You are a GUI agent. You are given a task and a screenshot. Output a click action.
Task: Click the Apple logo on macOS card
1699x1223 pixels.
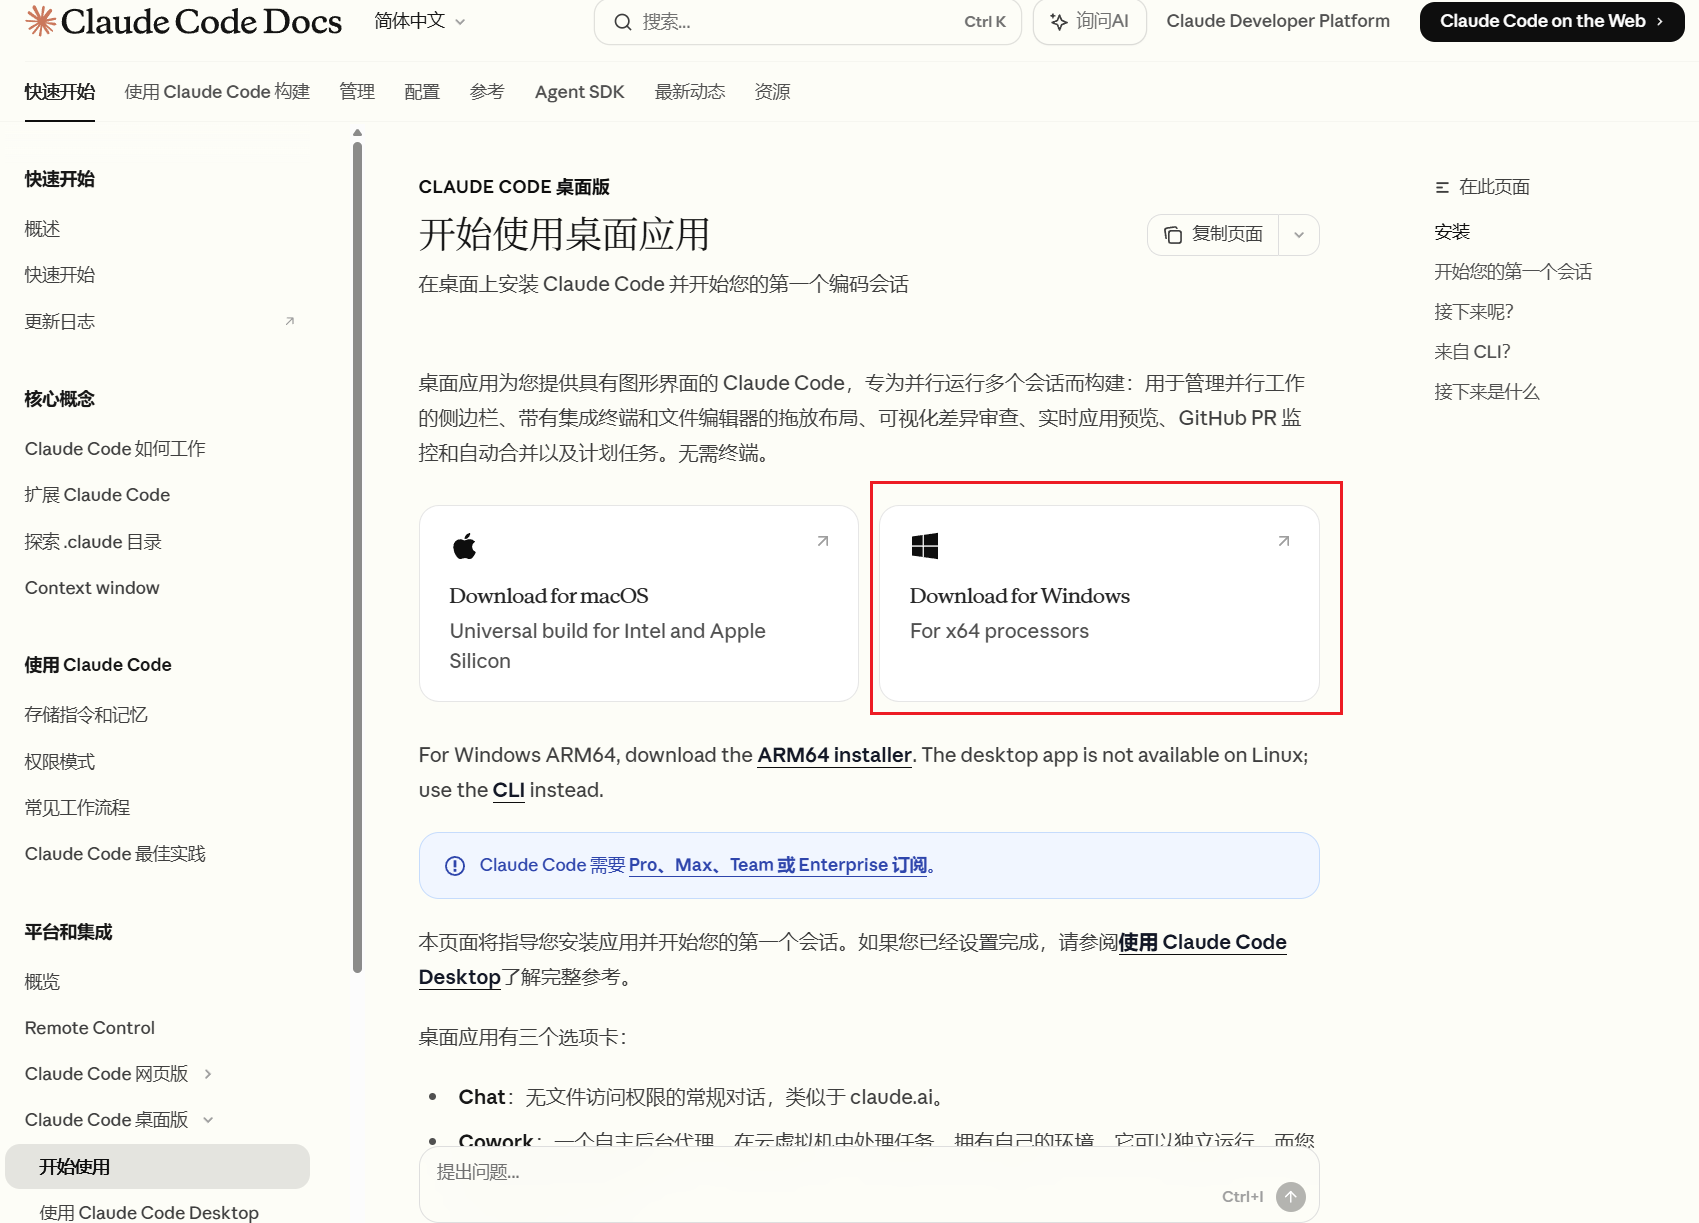[x=464, y=546]
